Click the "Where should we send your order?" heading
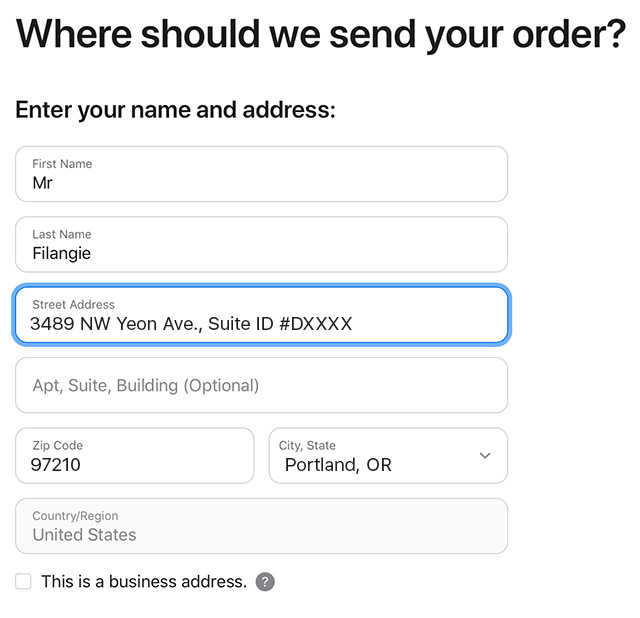 tap(320, 34)
